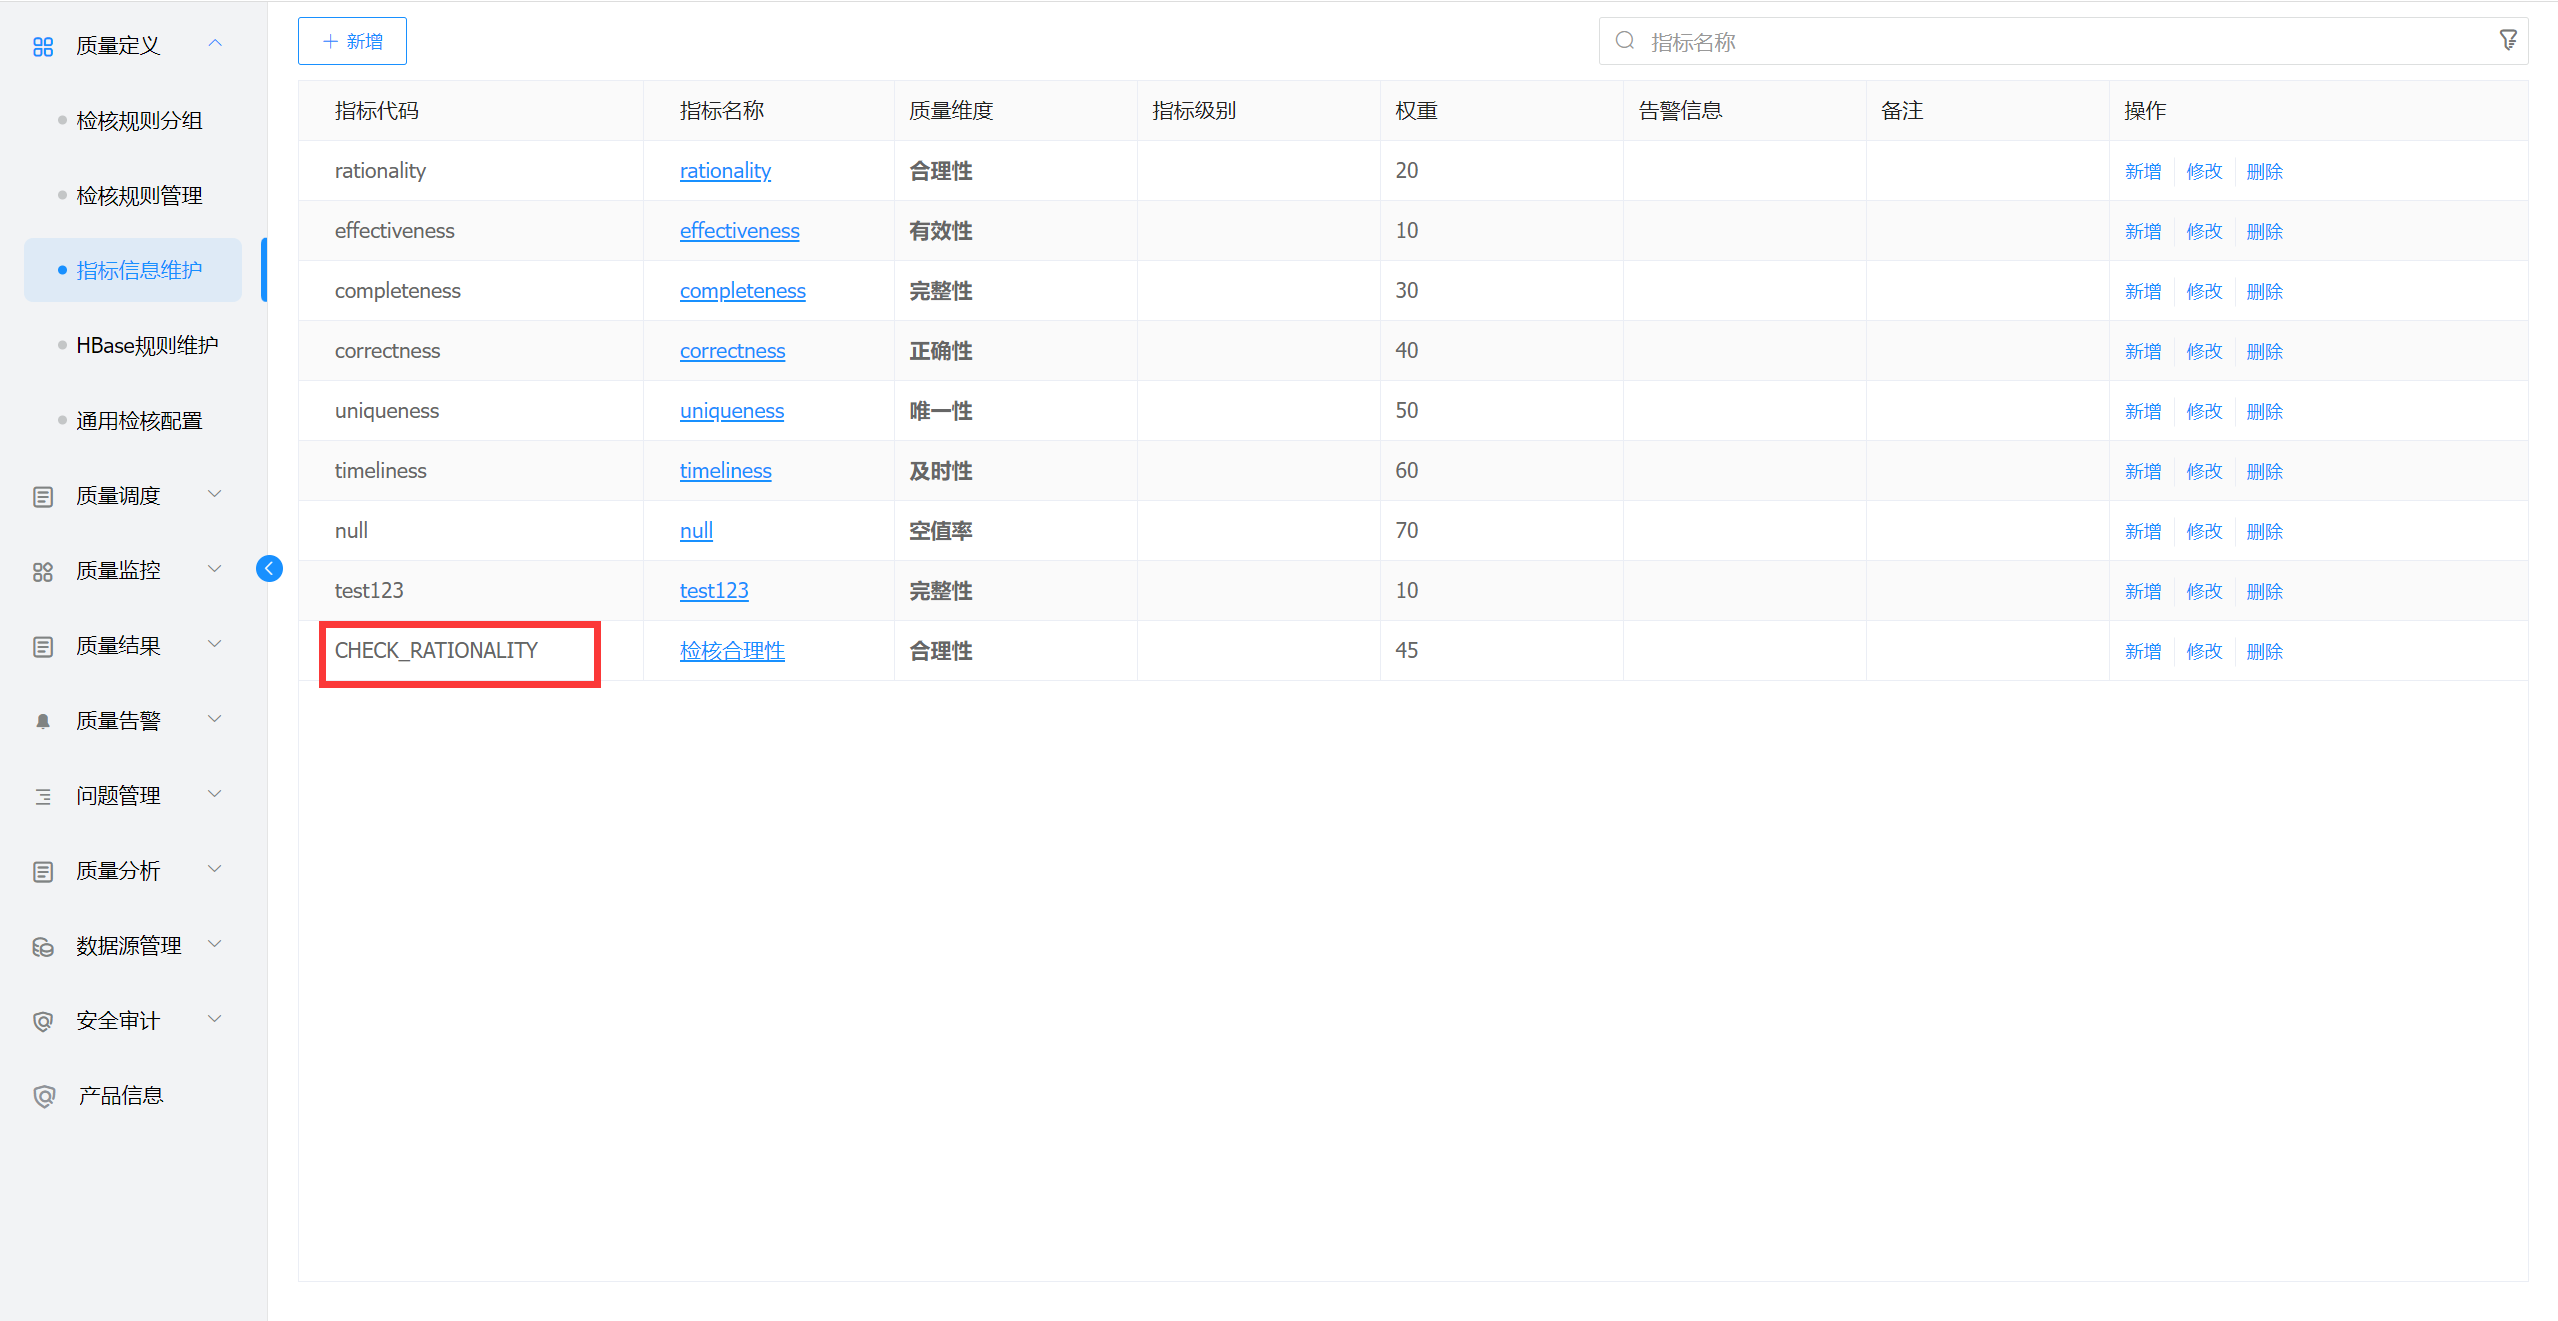
Task: Click the search magnifier icon
Action: pos(1625,41)
